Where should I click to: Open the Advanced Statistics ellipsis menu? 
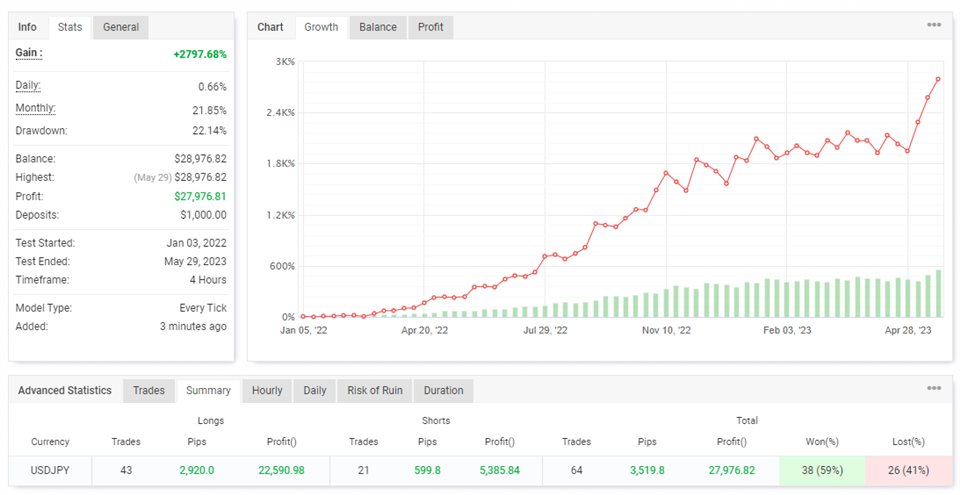(934, 388)
